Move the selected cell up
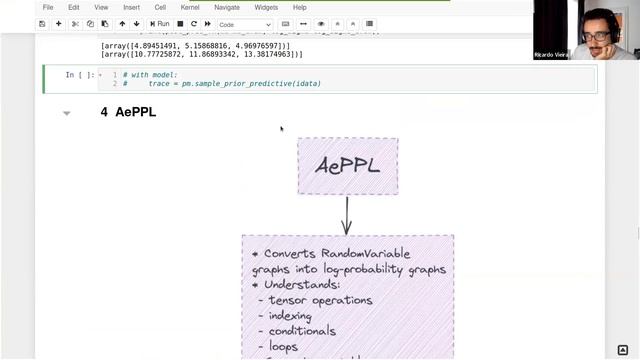 point(122,24)
